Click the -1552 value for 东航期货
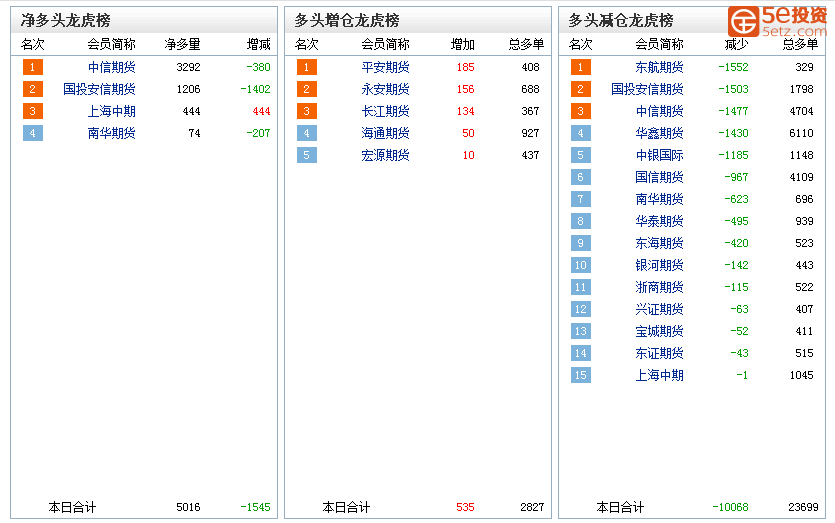This screenshot has height=523, width=835. click(733, 67)
